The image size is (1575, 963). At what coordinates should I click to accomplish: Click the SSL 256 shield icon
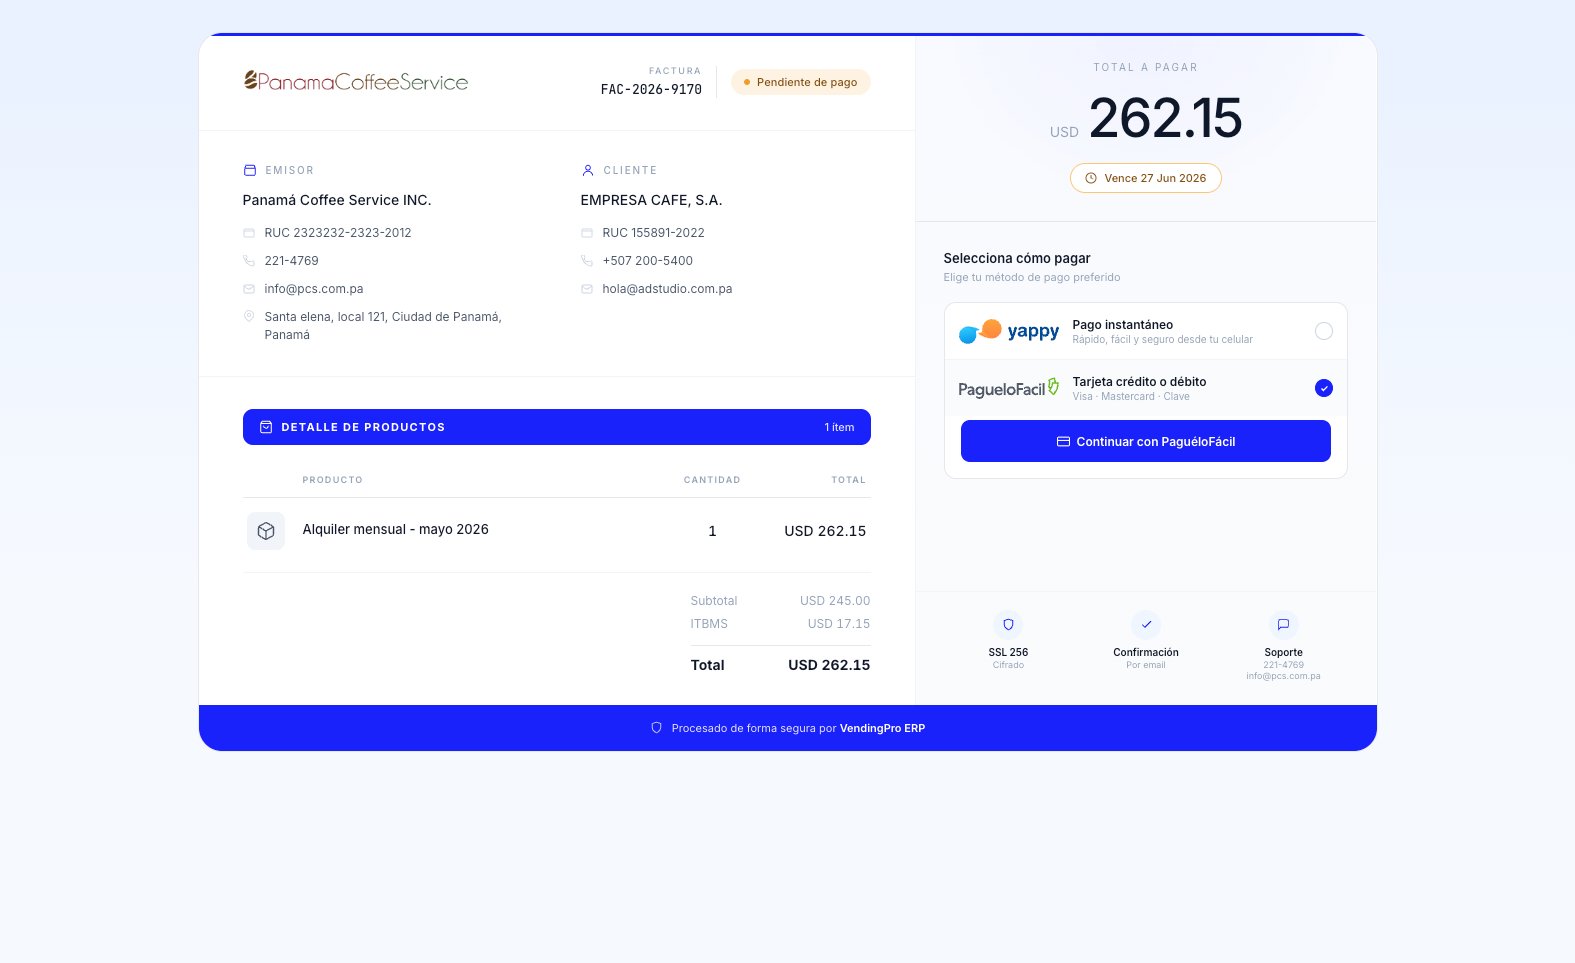pyautogui.click(x=1008, y=625)
